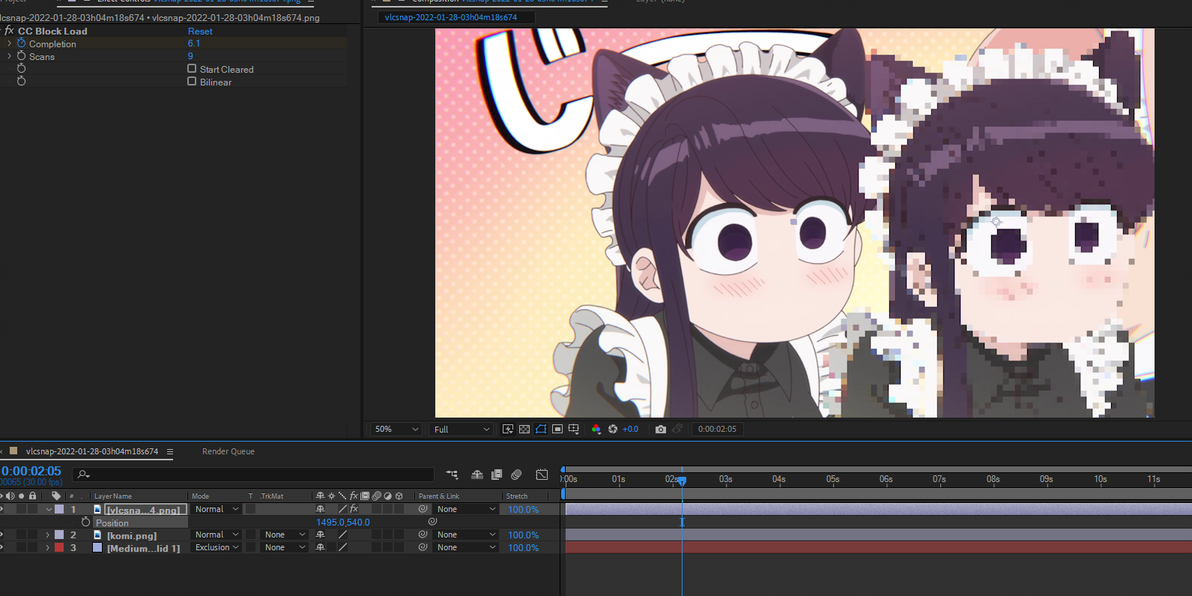The width and height of the screenshot is (1192, 596).
Task: Switch to the Render Queue tab
Action: click(228, 452)
